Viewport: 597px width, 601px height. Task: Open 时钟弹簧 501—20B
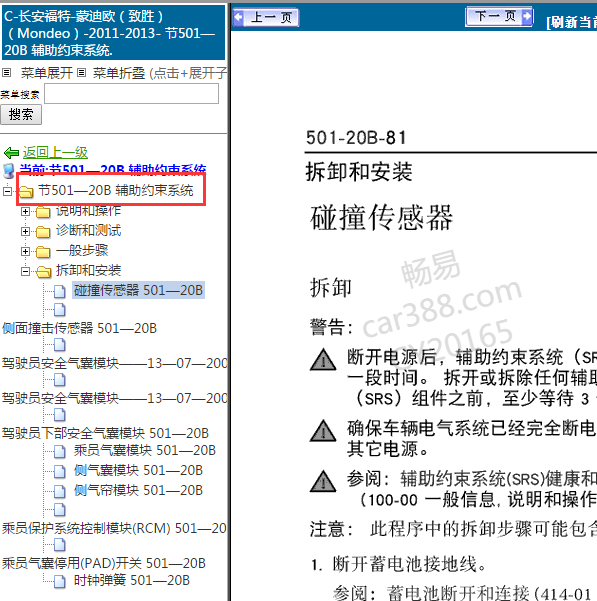click(132, 580)
